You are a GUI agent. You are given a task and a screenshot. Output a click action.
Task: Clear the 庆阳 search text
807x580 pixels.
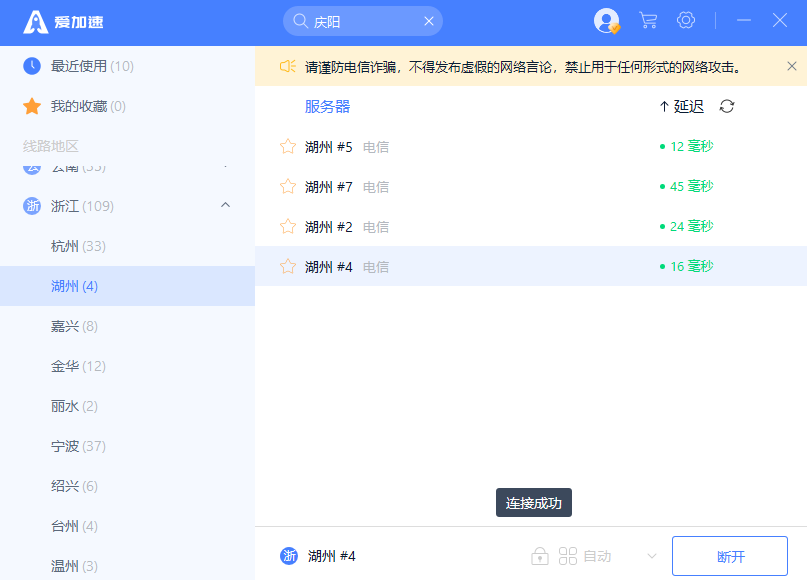[x=429, y=21]
